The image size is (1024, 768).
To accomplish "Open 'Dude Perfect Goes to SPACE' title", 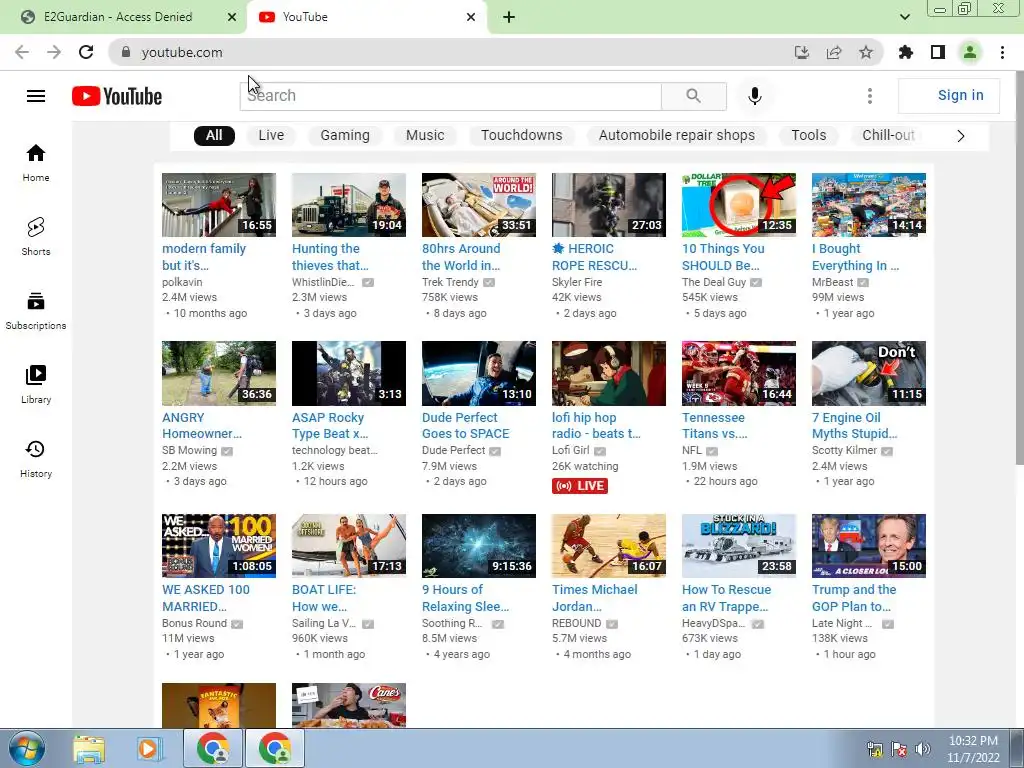I will (x=465, y=425).
